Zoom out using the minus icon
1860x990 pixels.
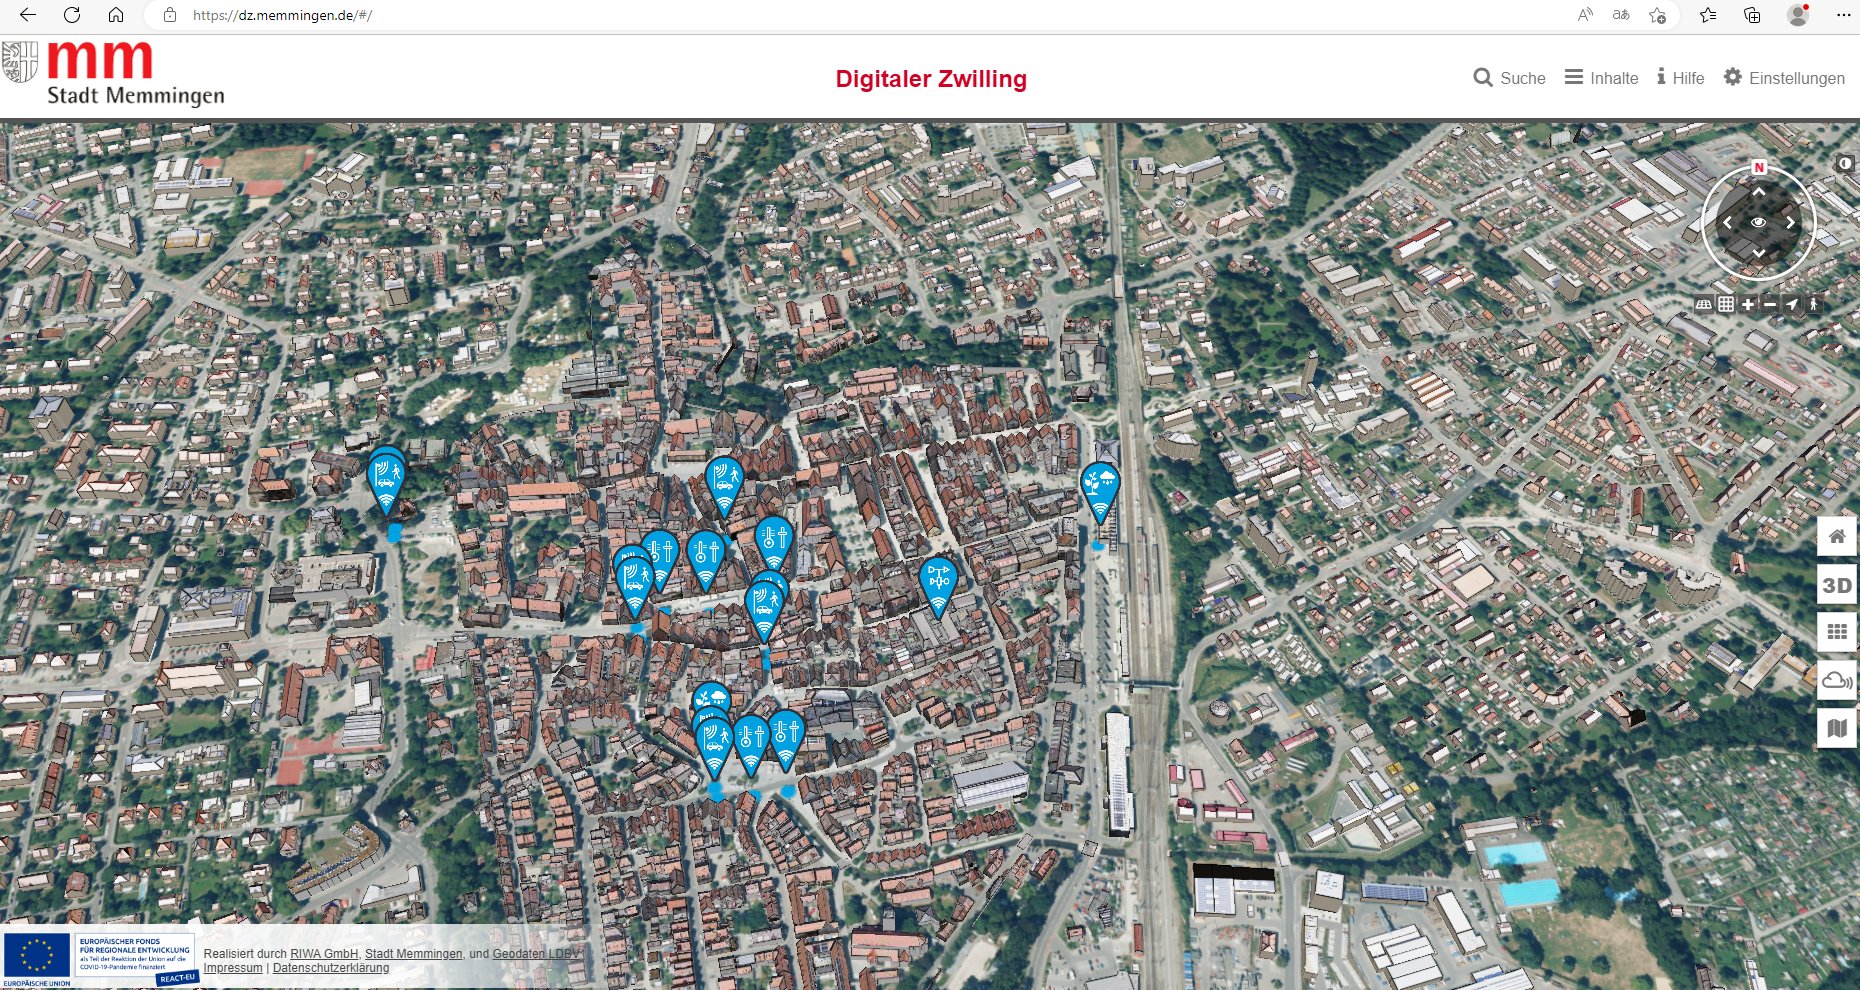coord(1768,305)
